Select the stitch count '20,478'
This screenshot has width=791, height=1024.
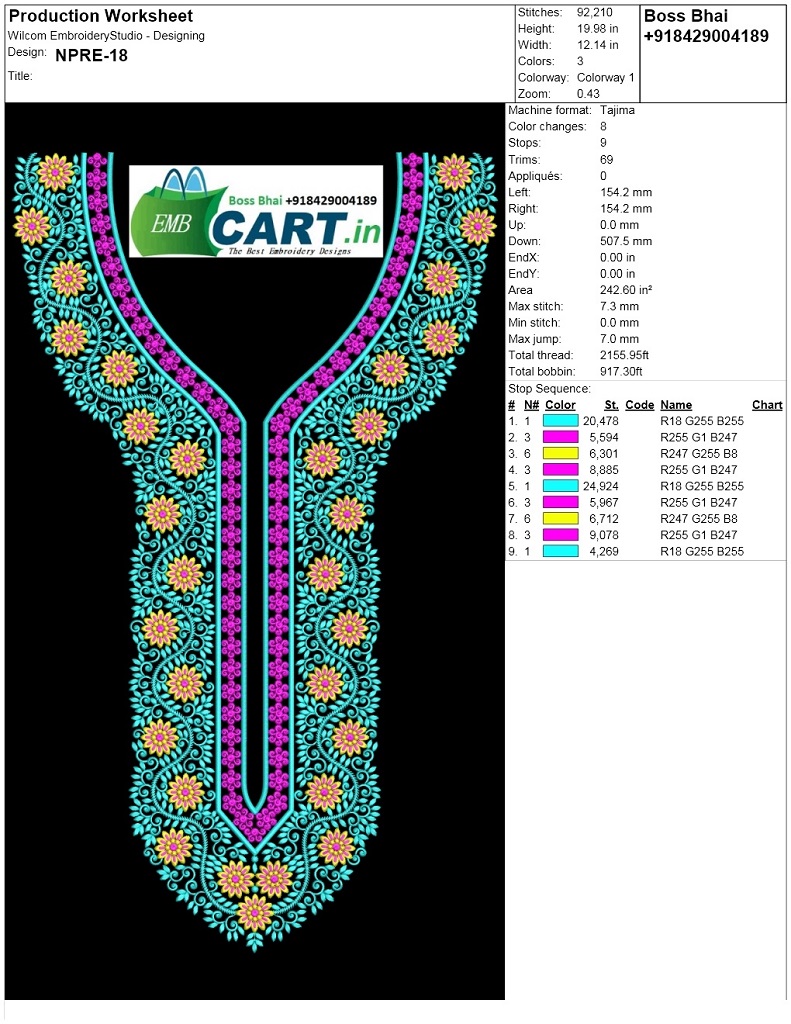pos(600,421)
